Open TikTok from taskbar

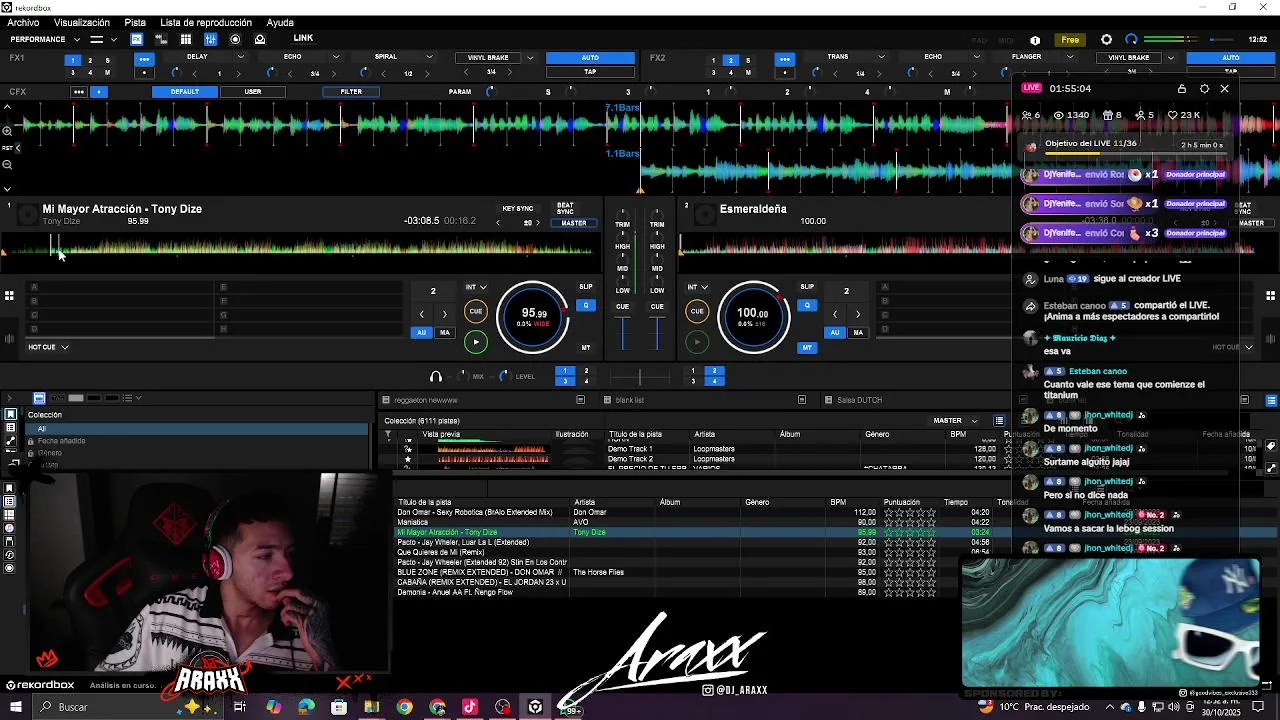(470, 707)
